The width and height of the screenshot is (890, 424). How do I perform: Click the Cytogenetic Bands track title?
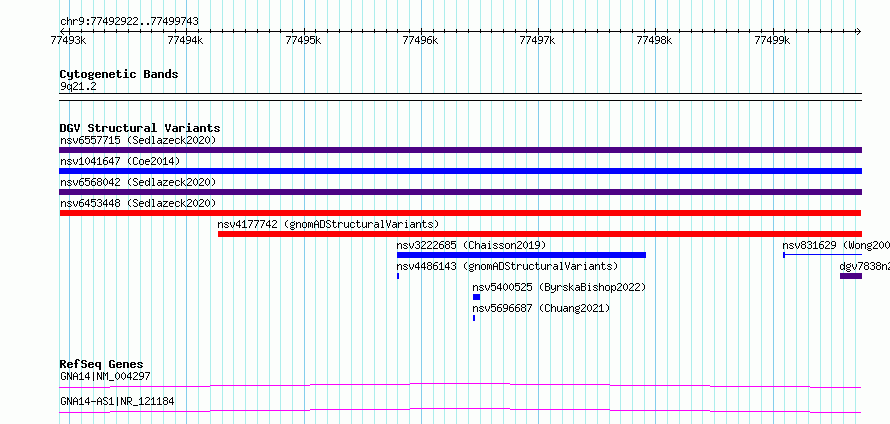pos(119,74)
